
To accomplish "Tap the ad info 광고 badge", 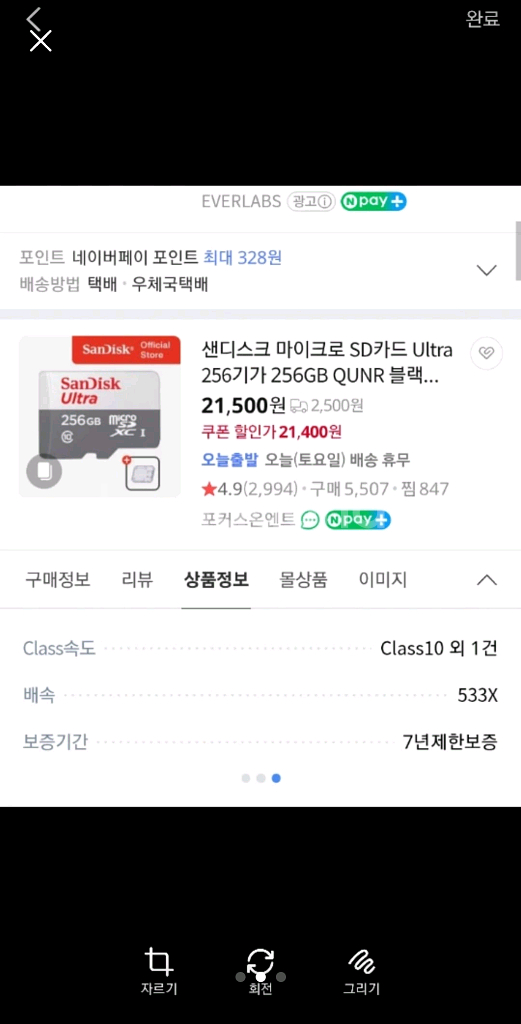I will tap(311, 201).
